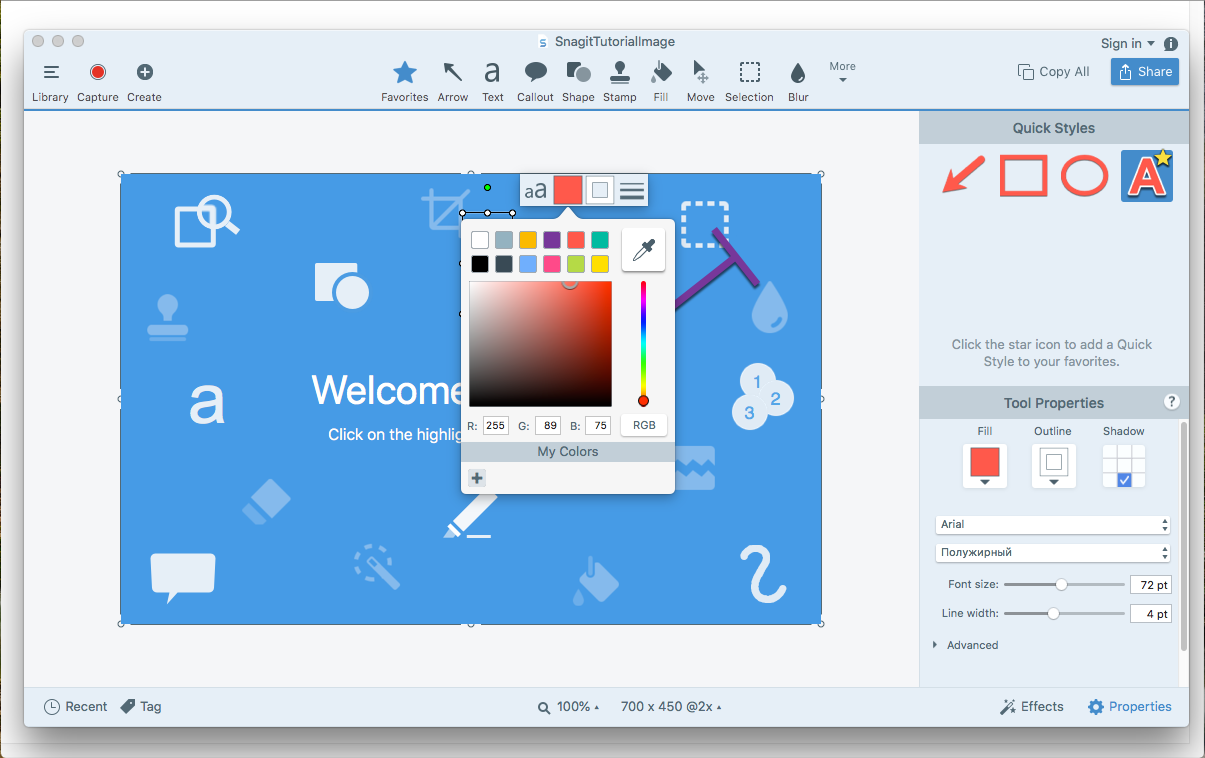Click the line width popup icon
The height and width of the screenshot is (758, 1205).
coord(632,190)
